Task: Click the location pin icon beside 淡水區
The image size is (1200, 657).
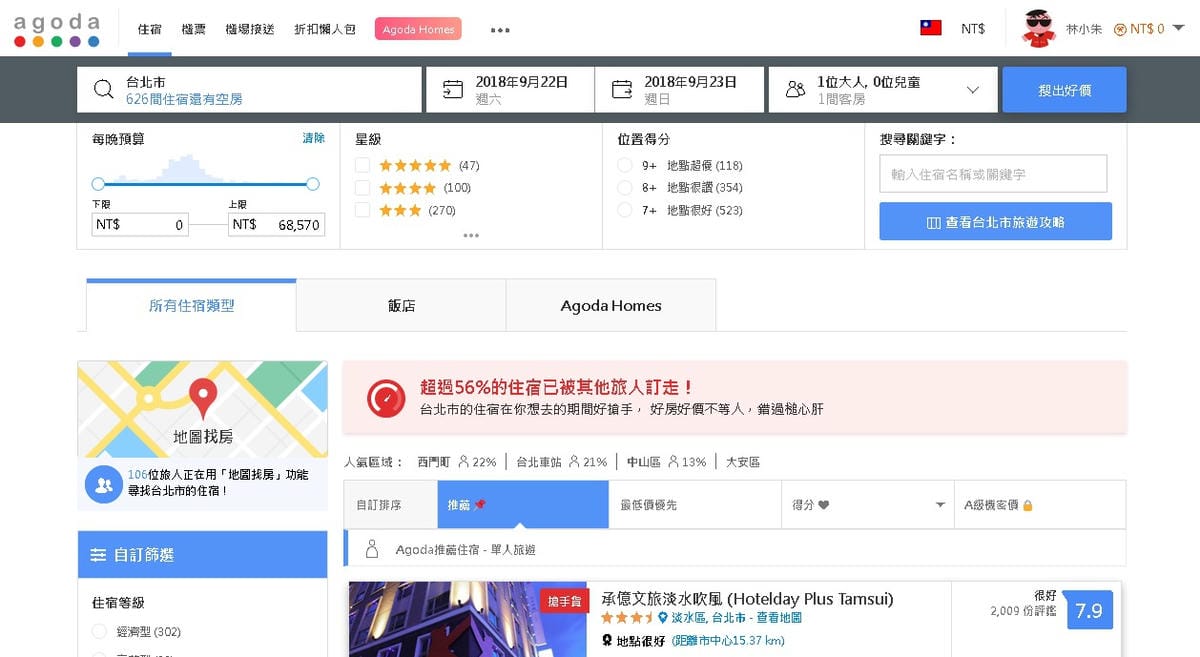Action: click(662, 618)
